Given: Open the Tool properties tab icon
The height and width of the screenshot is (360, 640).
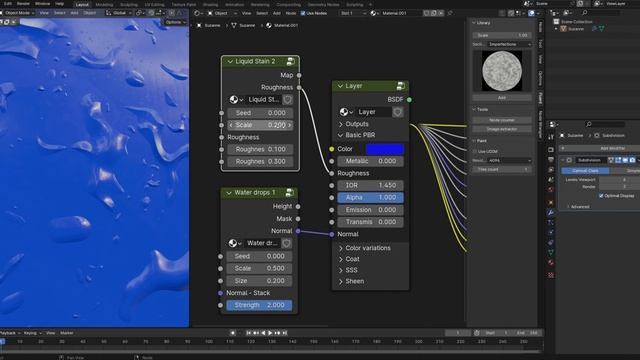Looking at the screenshot, I should [551, 137].
